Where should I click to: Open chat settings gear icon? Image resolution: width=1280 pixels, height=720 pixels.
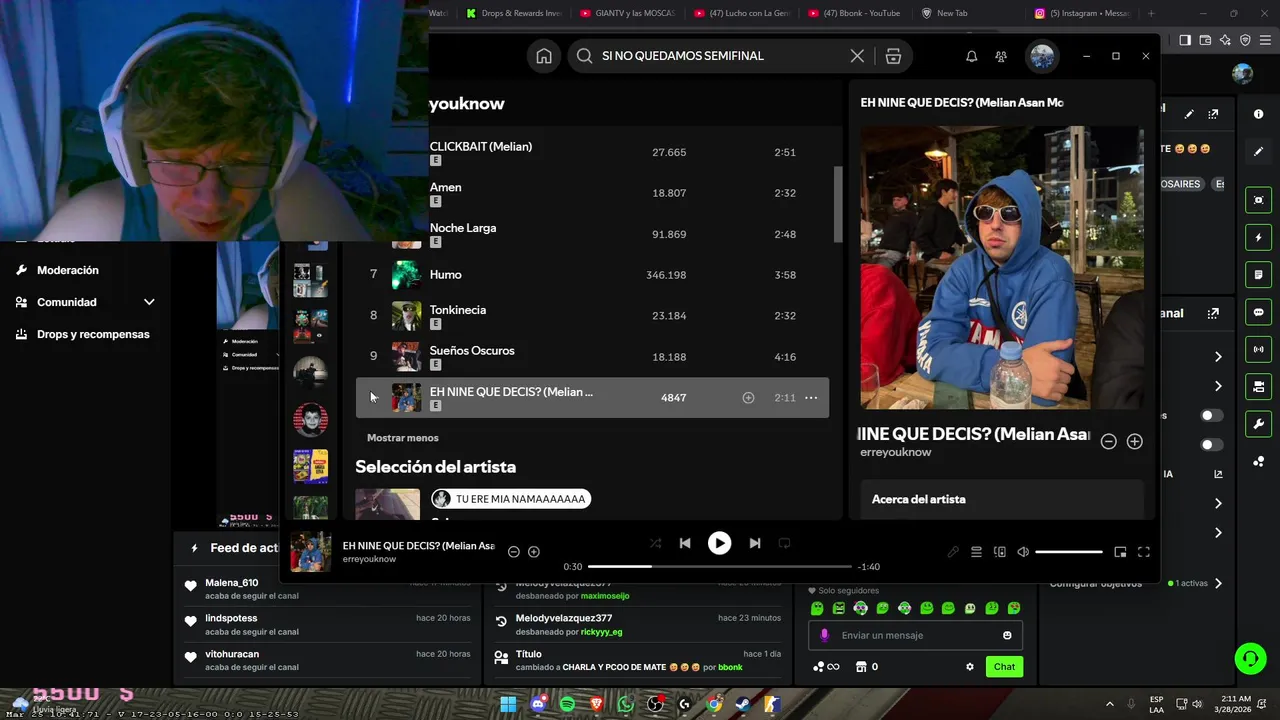click(x=969, y=667)
